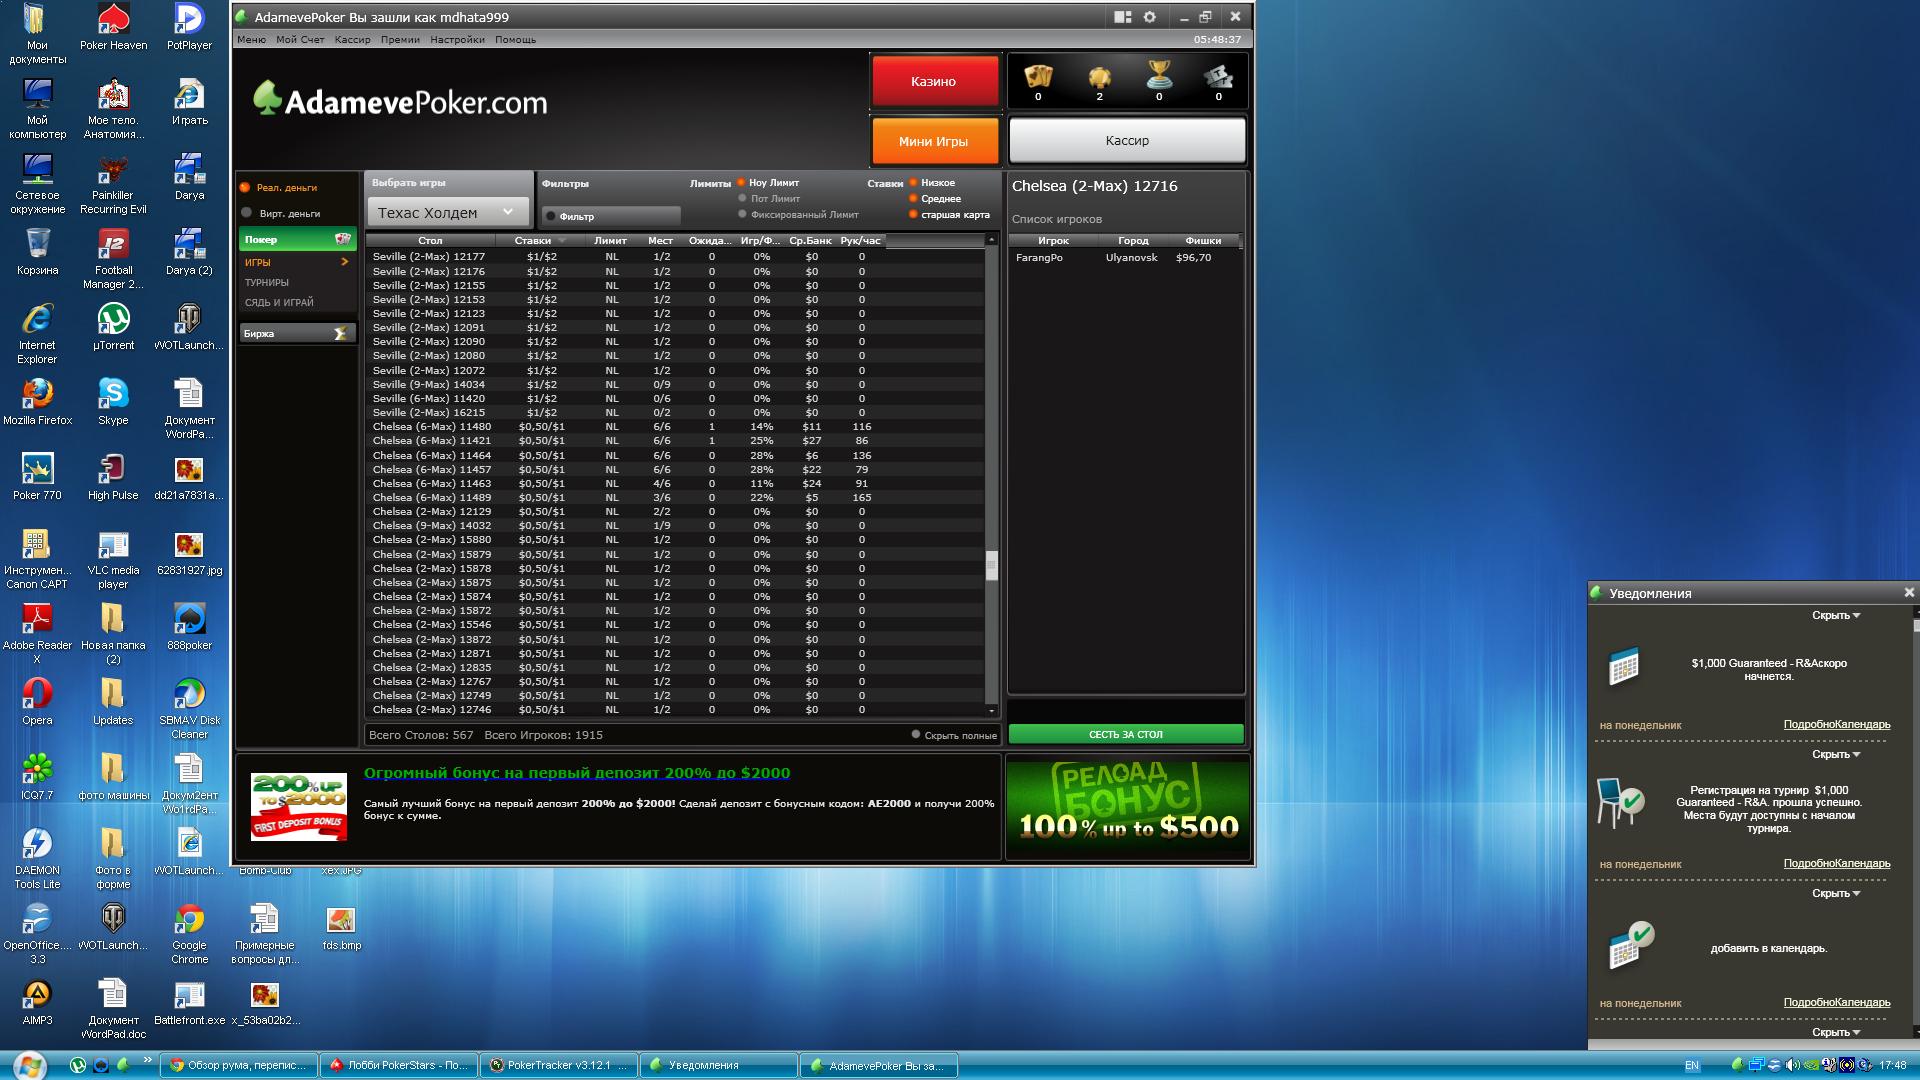Click the calendar icon of $1,000 Guaranteed notification
This screenshot has height=1080, width=1920.
1623,666
